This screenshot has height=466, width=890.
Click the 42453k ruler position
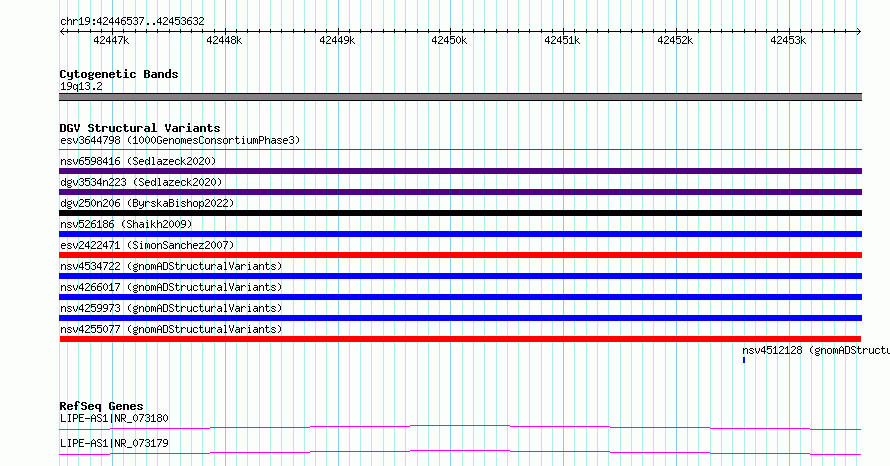pyautogui.click(x=788, y=40)
